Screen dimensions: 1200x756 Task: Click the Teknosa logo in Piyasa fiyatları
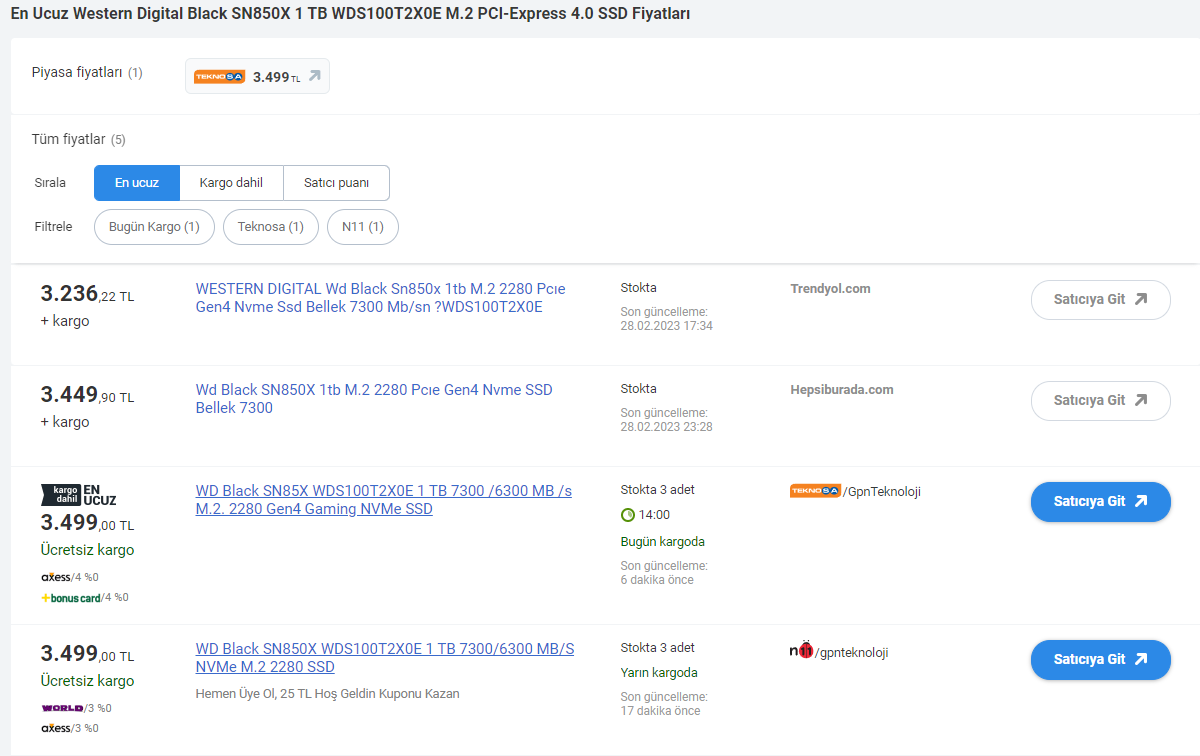(219, 77)
